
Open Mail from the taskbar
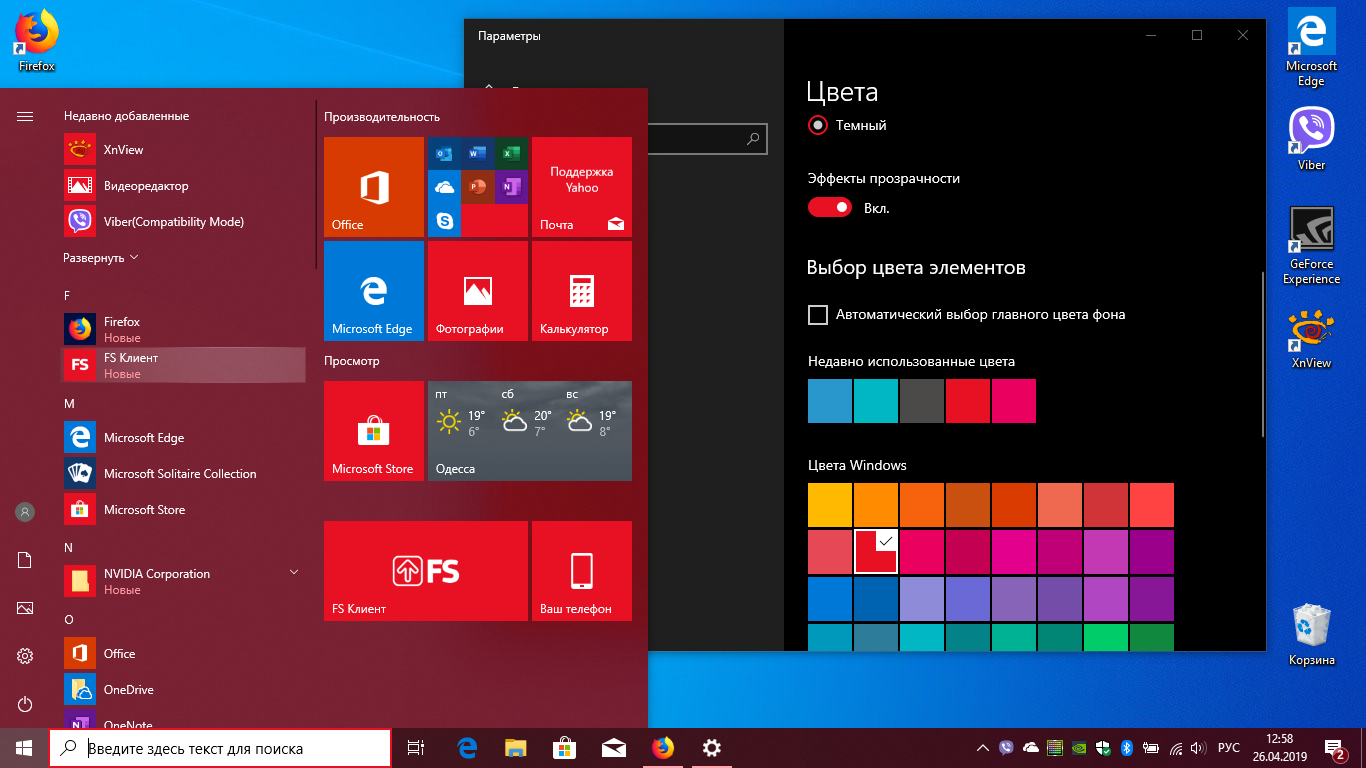click(613, 748)
